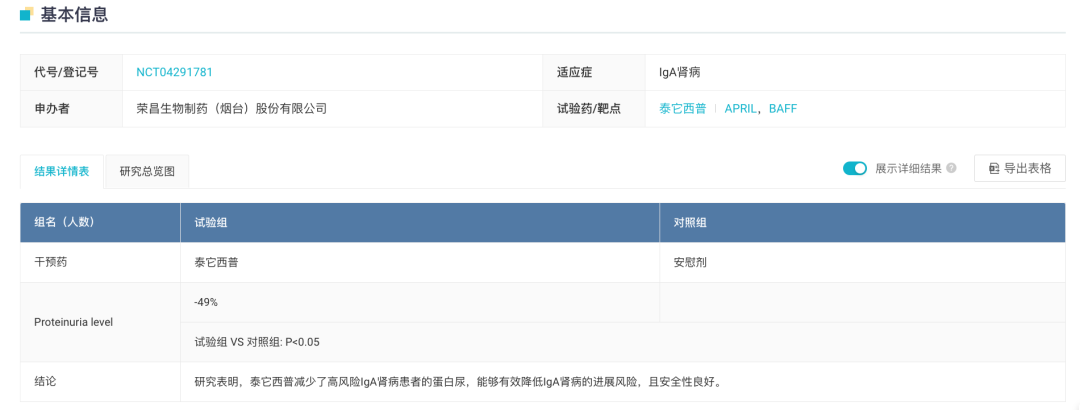Click the 展示详细结果 label text
Image resolution: width=1080 pixels, height=410 pixels.
coord(908,168)
